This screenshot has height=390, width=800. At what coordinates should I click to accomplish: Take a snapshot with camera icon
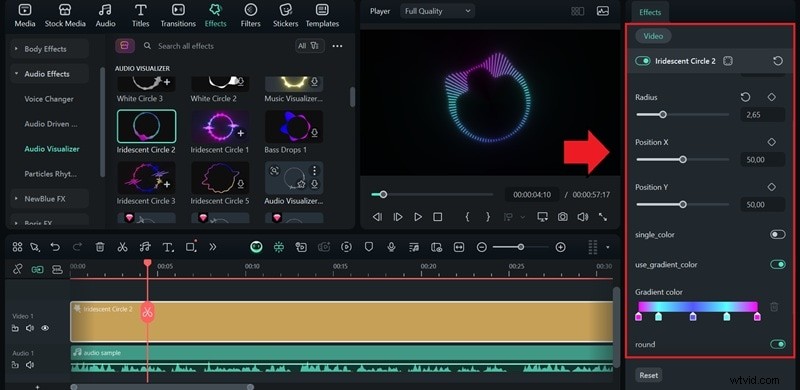click(562, 217)
